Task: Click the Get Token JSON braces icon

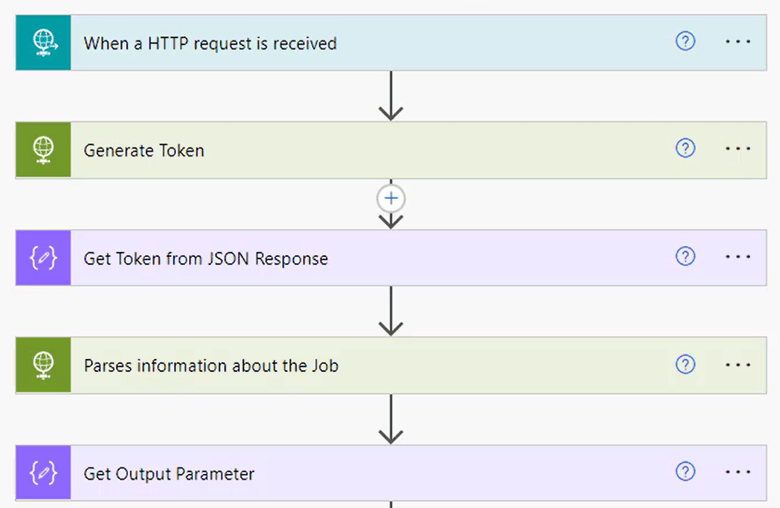Action: [x=43, y=257]
